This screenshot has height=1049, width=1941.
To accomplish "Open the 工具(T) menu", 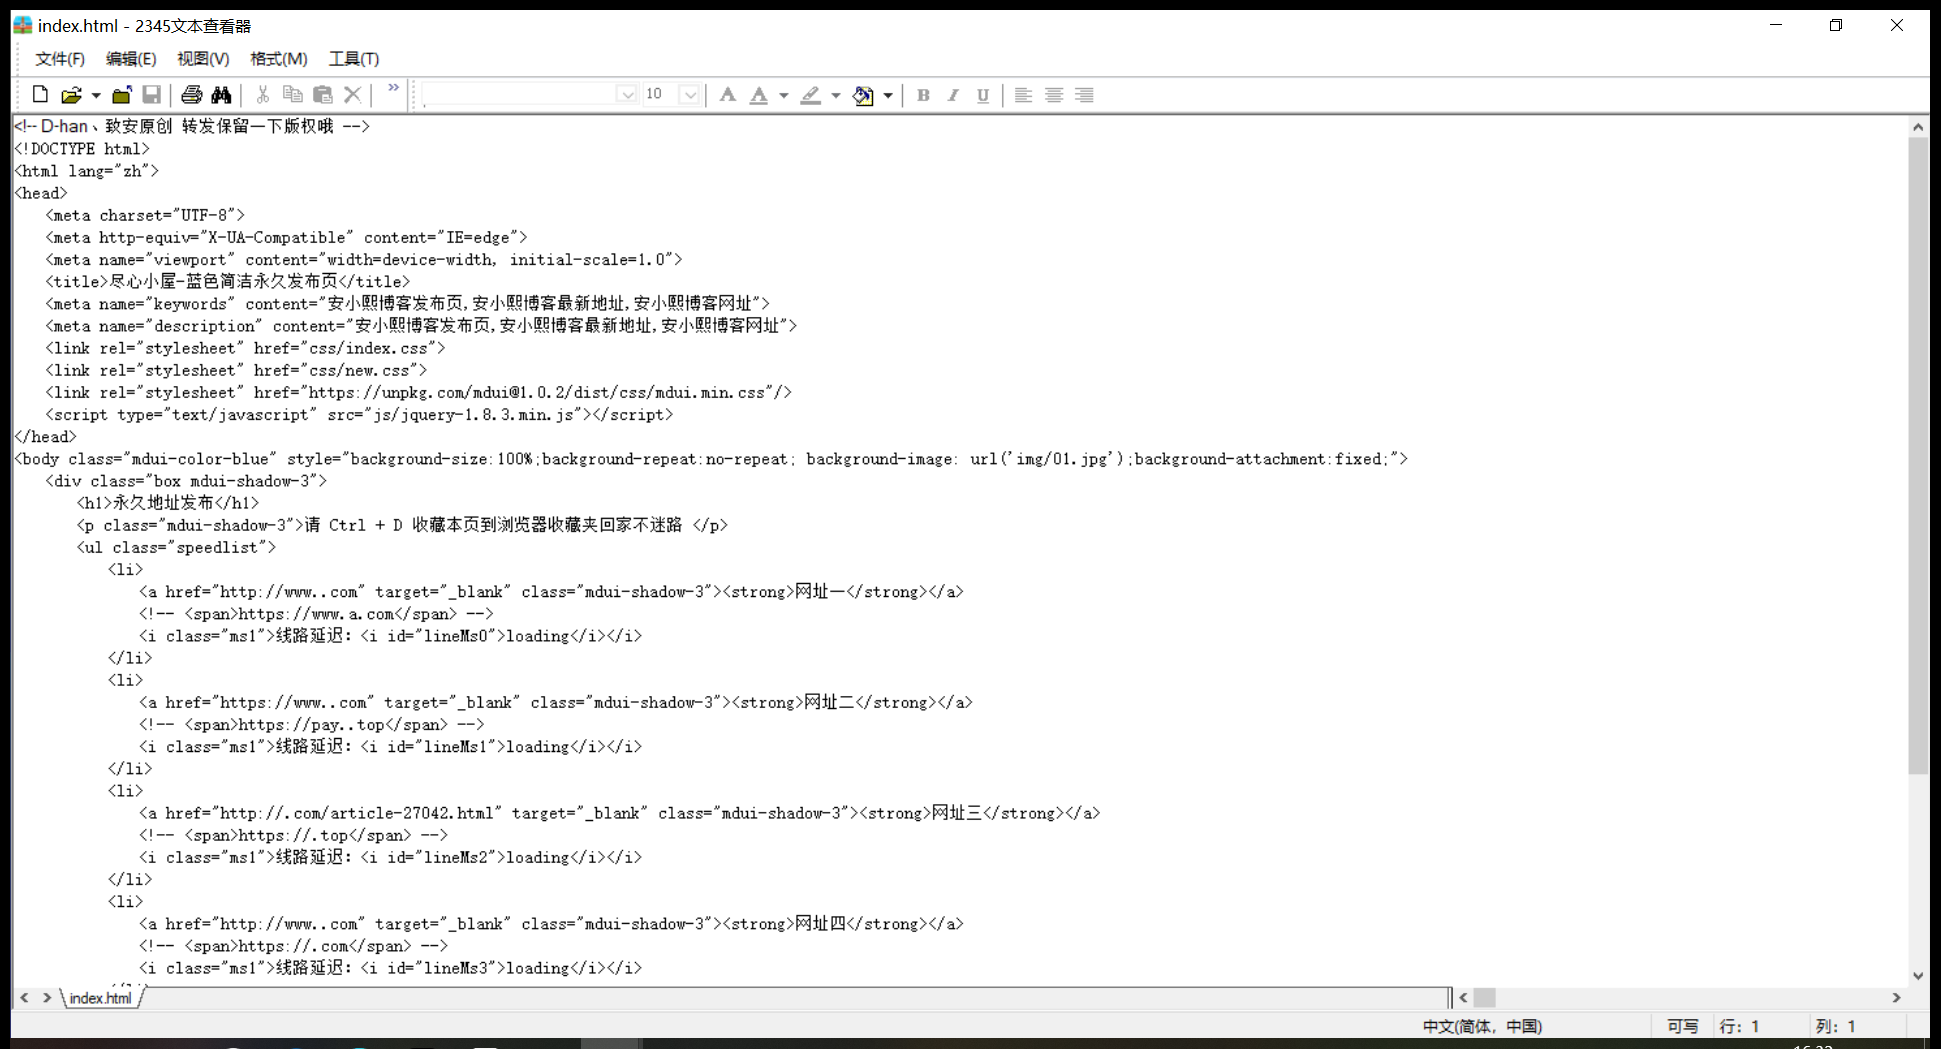I will pos(354,59).
